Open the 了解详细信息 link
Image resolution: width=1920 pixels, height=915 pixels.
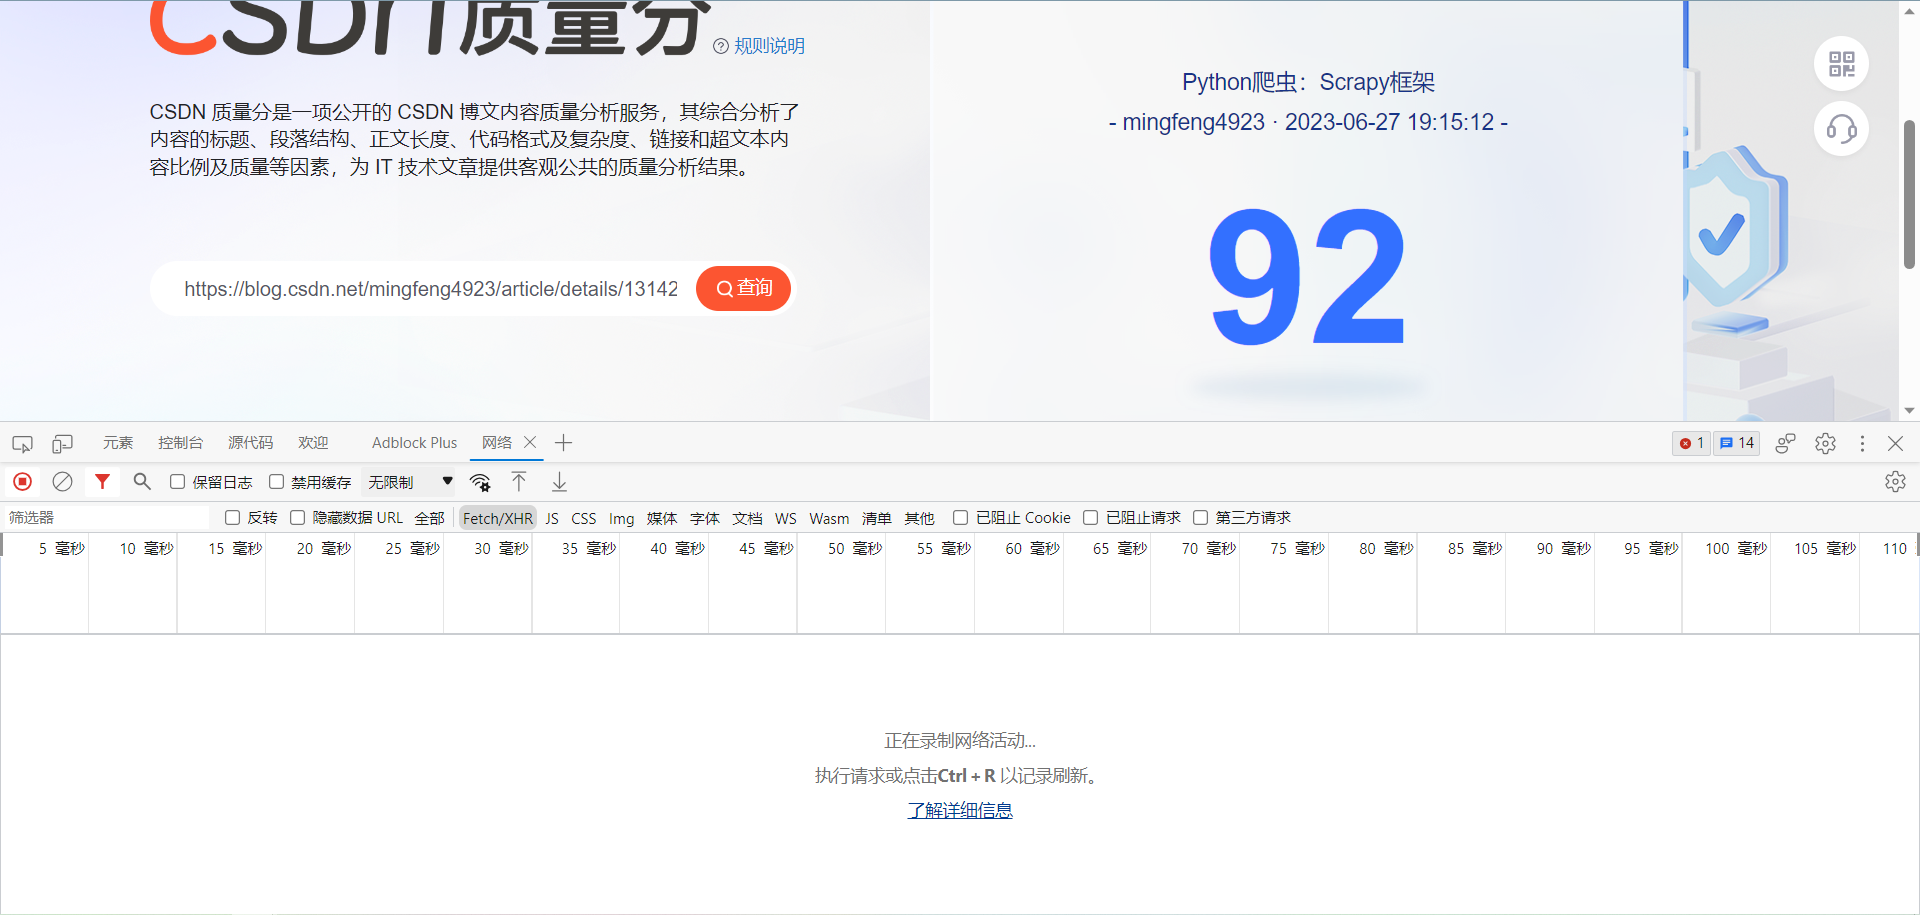960,810
